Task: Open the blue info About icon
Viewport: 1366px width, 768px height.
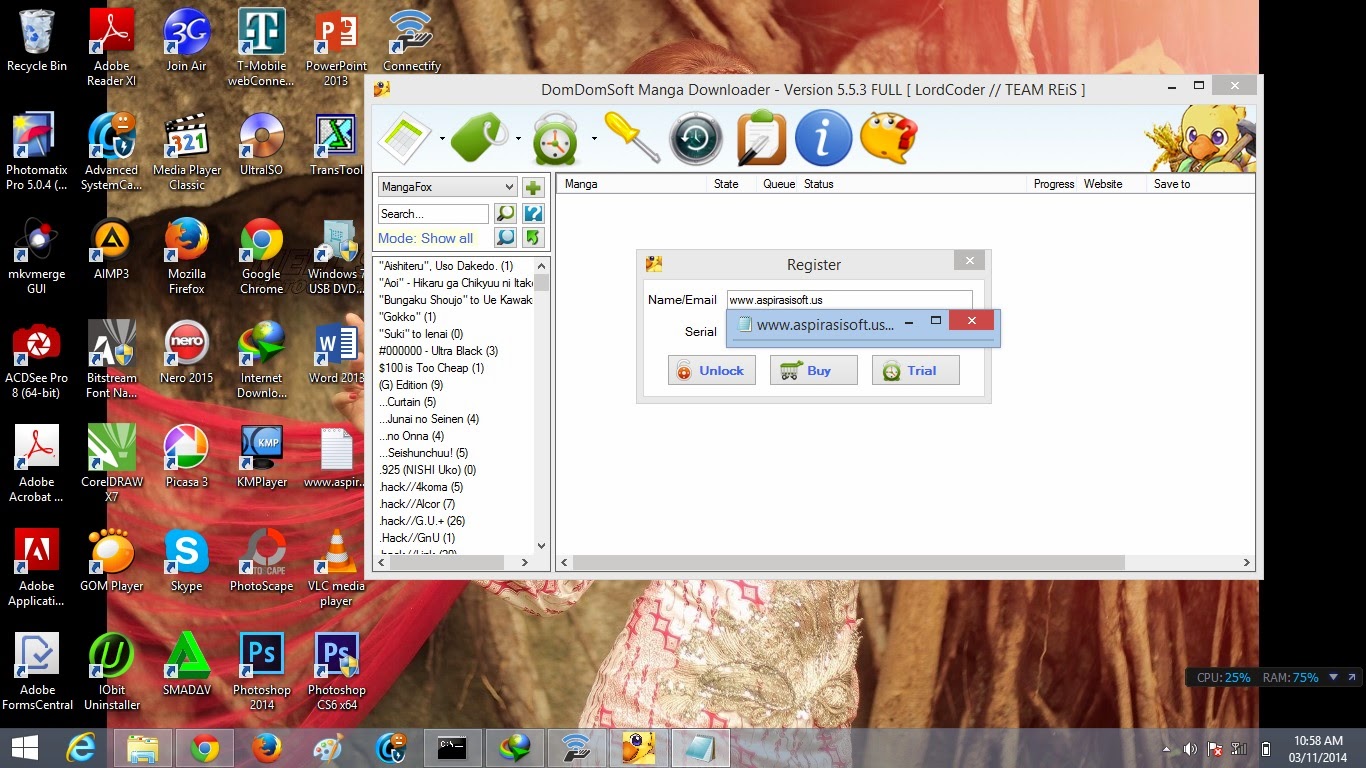Action: click(x=823, y=138)
